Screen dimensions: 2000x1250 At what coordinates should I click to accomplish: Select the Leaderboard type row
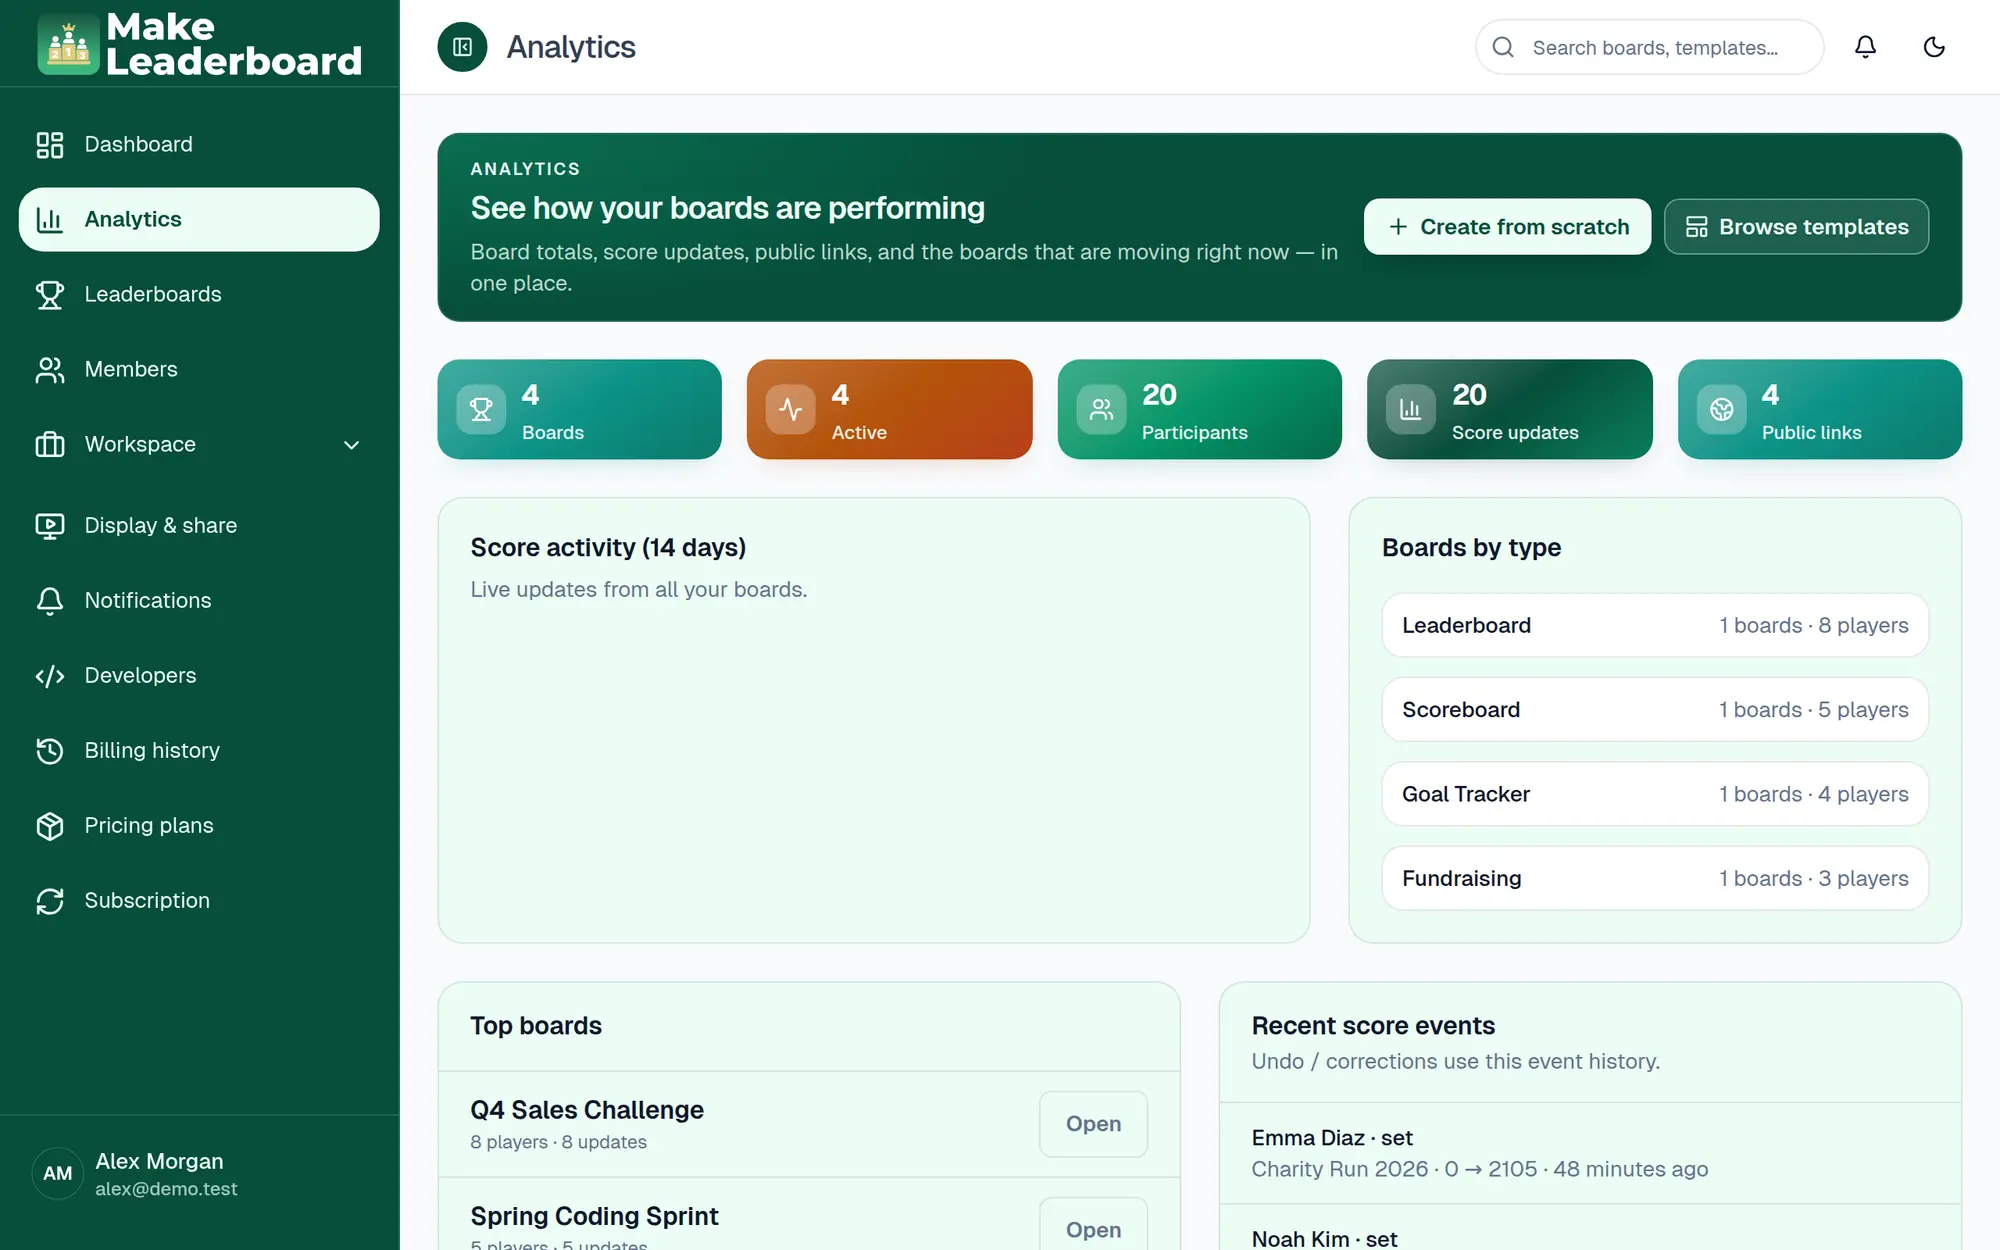[1655, 626]
